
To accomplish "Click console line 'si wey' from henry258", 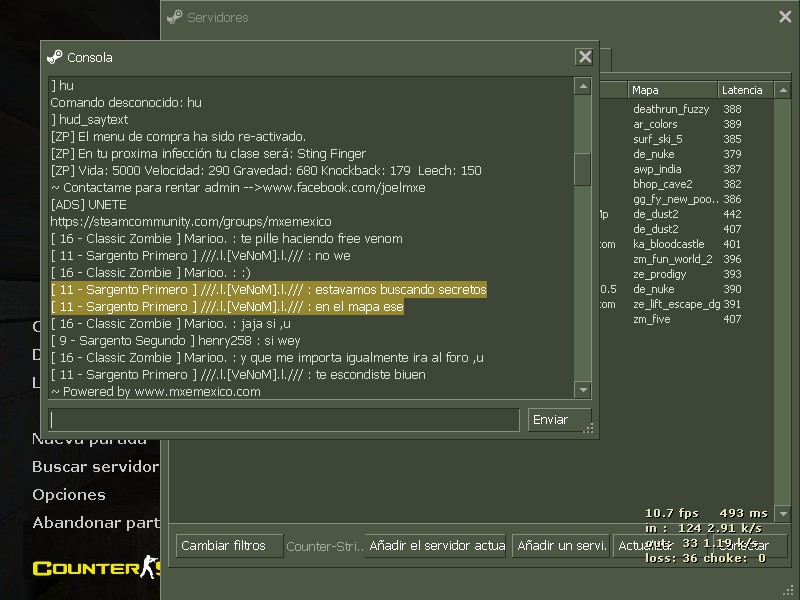I will pos(176,341).
